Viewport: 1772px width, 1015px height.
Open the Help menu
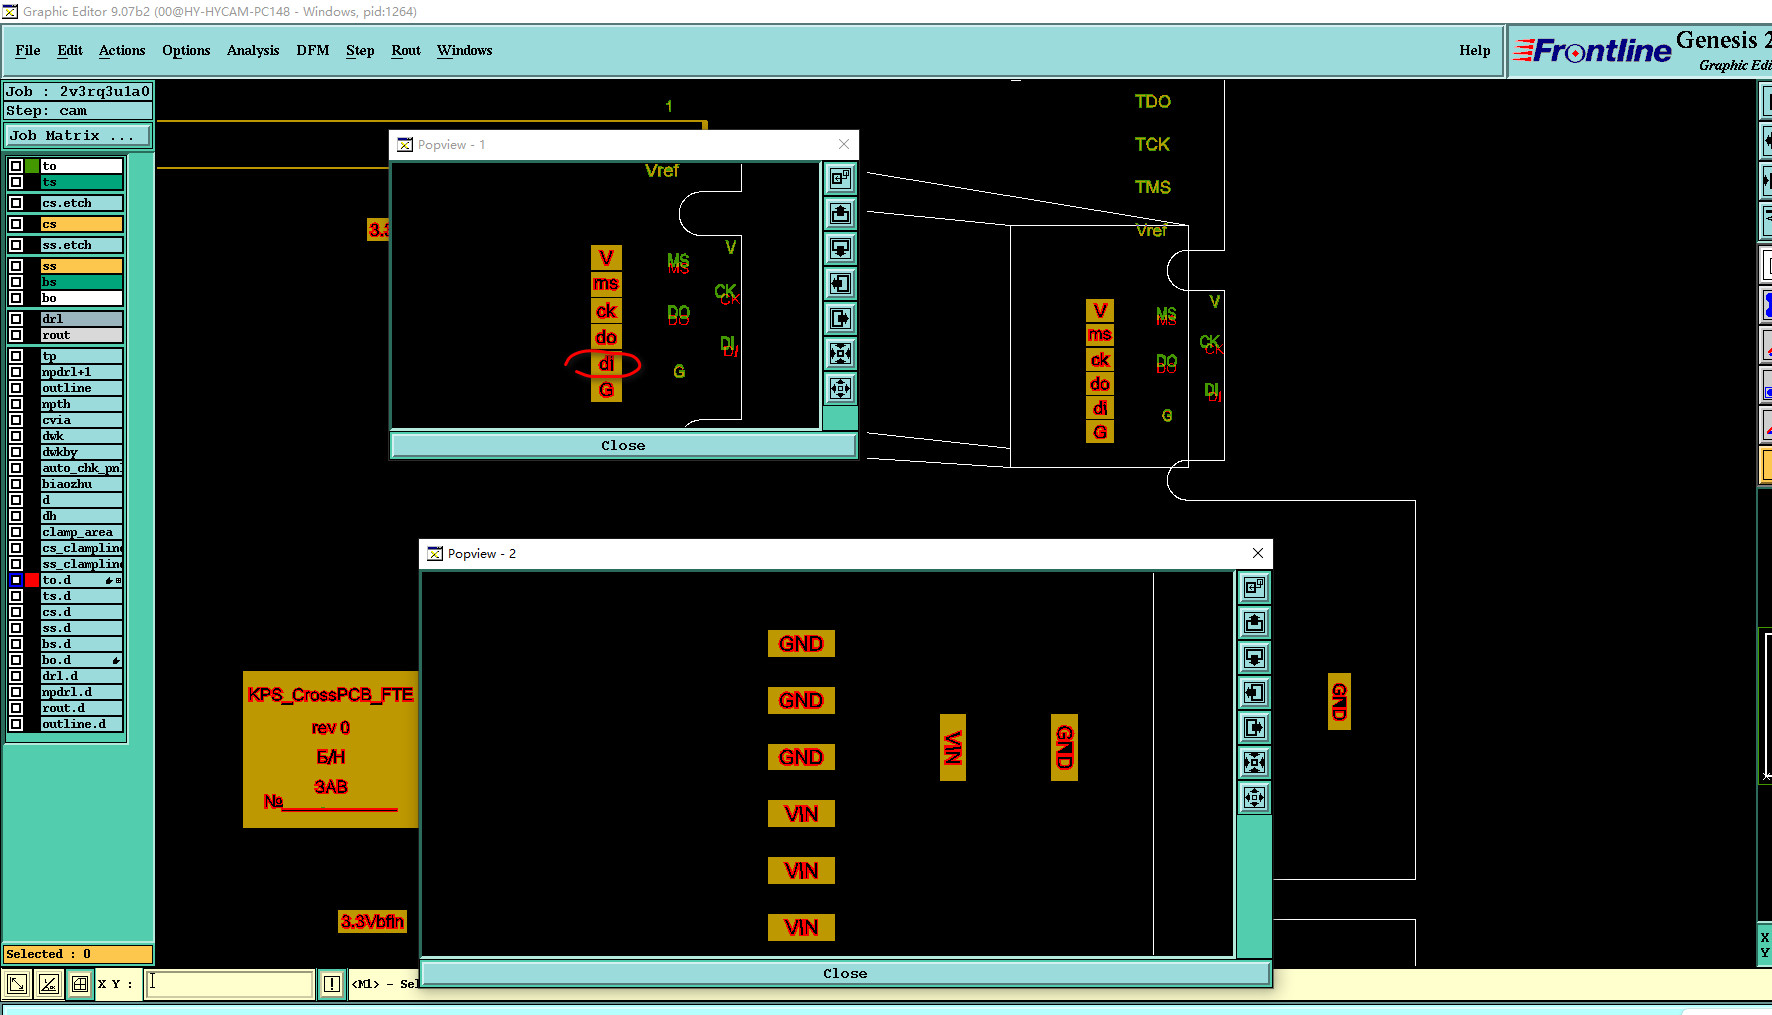tap(1475, 50)
